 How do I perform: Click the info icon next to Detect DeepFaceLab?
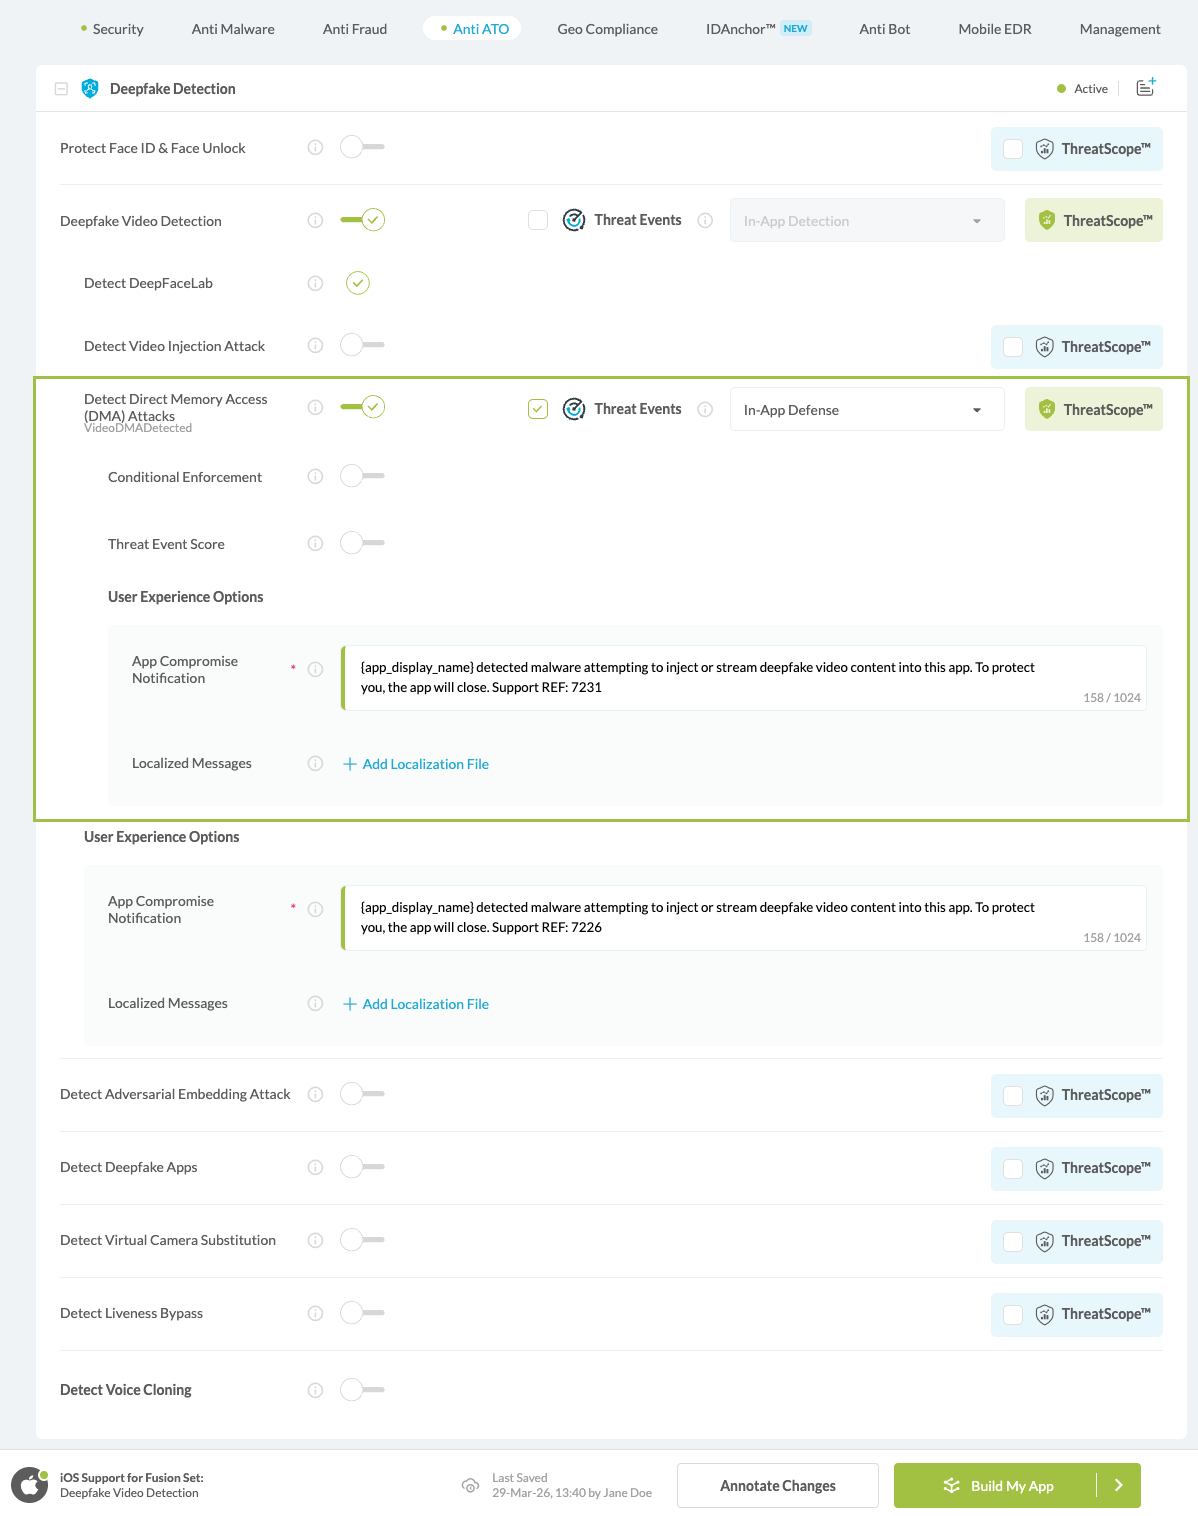[x=315, y=283]
